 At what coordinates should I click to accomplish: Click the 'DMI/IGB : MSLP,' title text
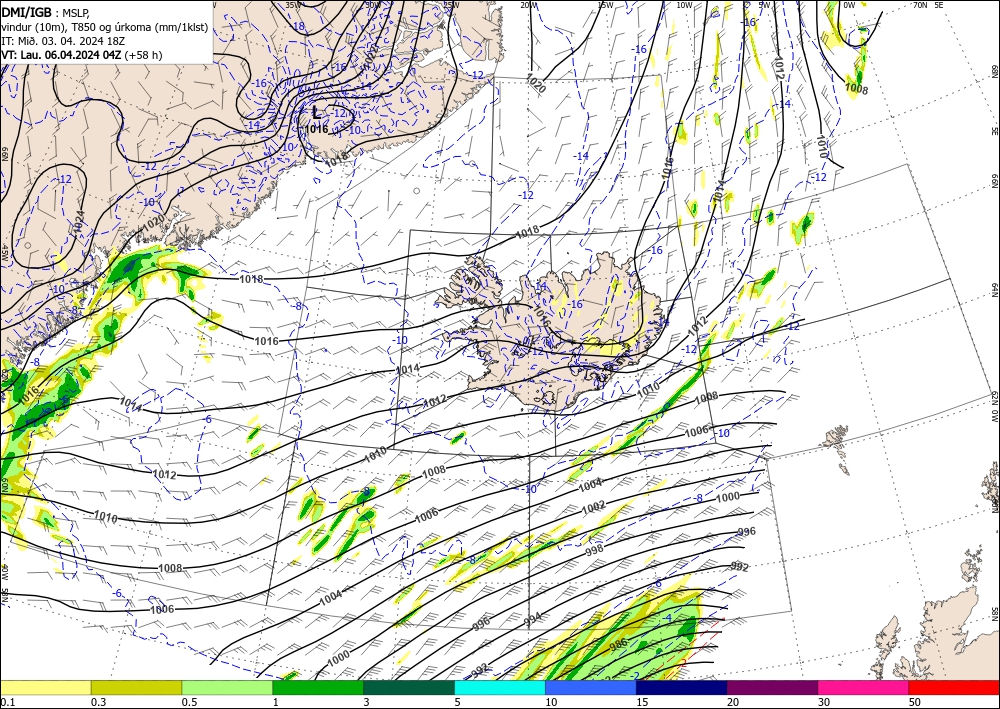click(45, 11)
